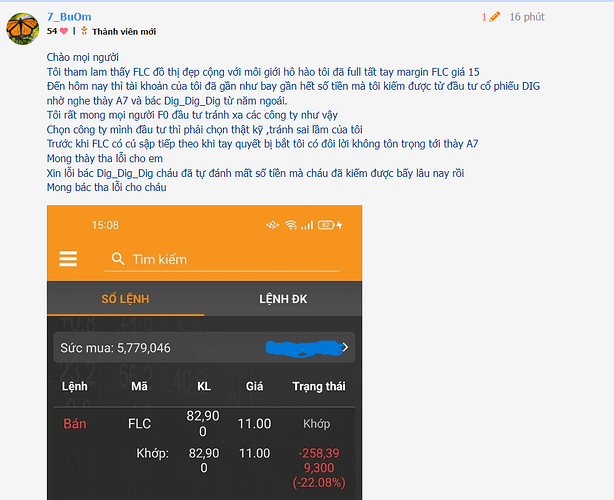614x500 pixels.
Task: Open the hamburger menu in the trading app
Action: tap(68, 259)
